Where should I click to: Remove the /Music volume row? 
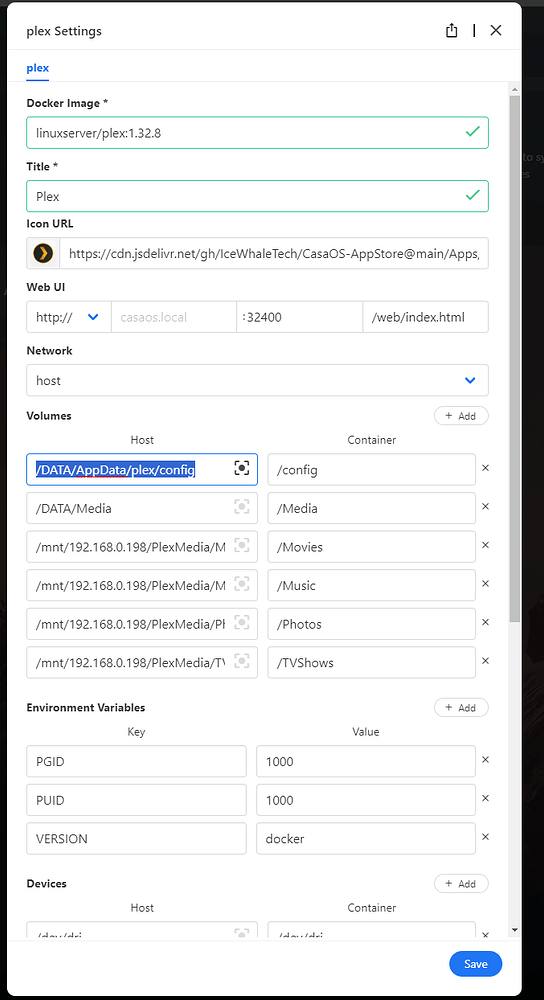[x=485, y=584]
